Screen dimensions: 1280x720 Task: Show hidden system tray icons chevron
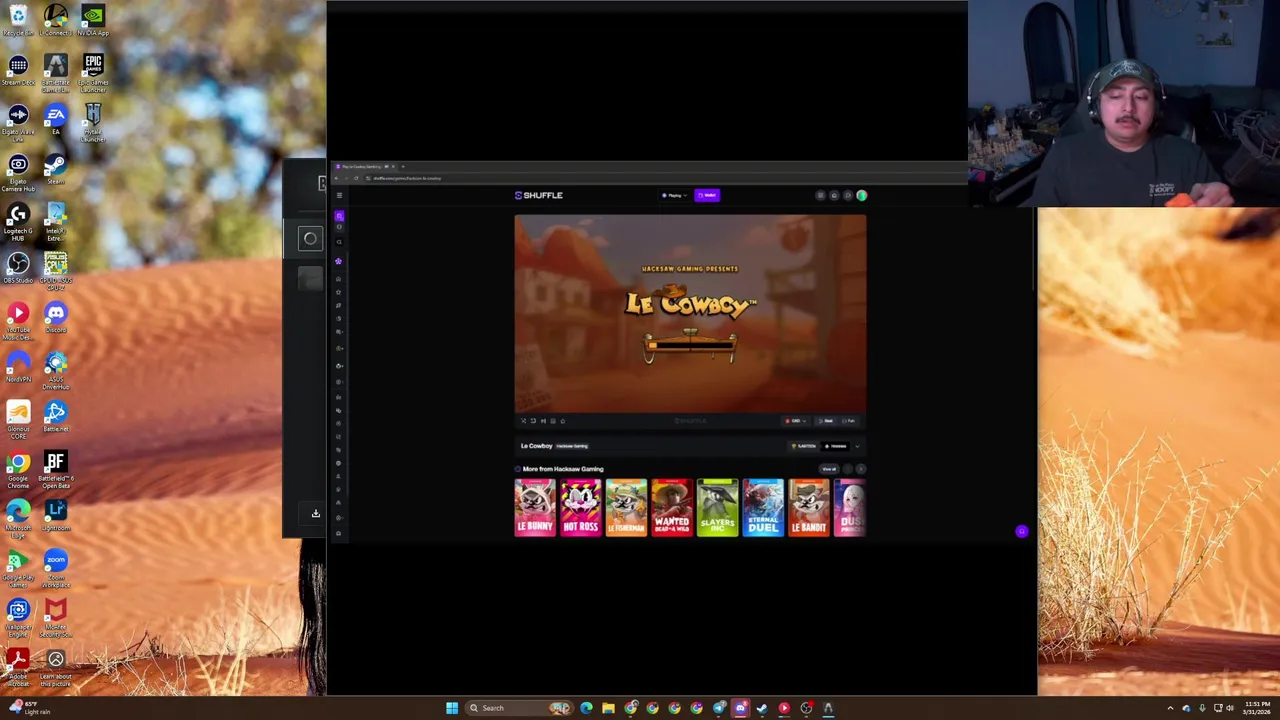tap(1170, 708)
